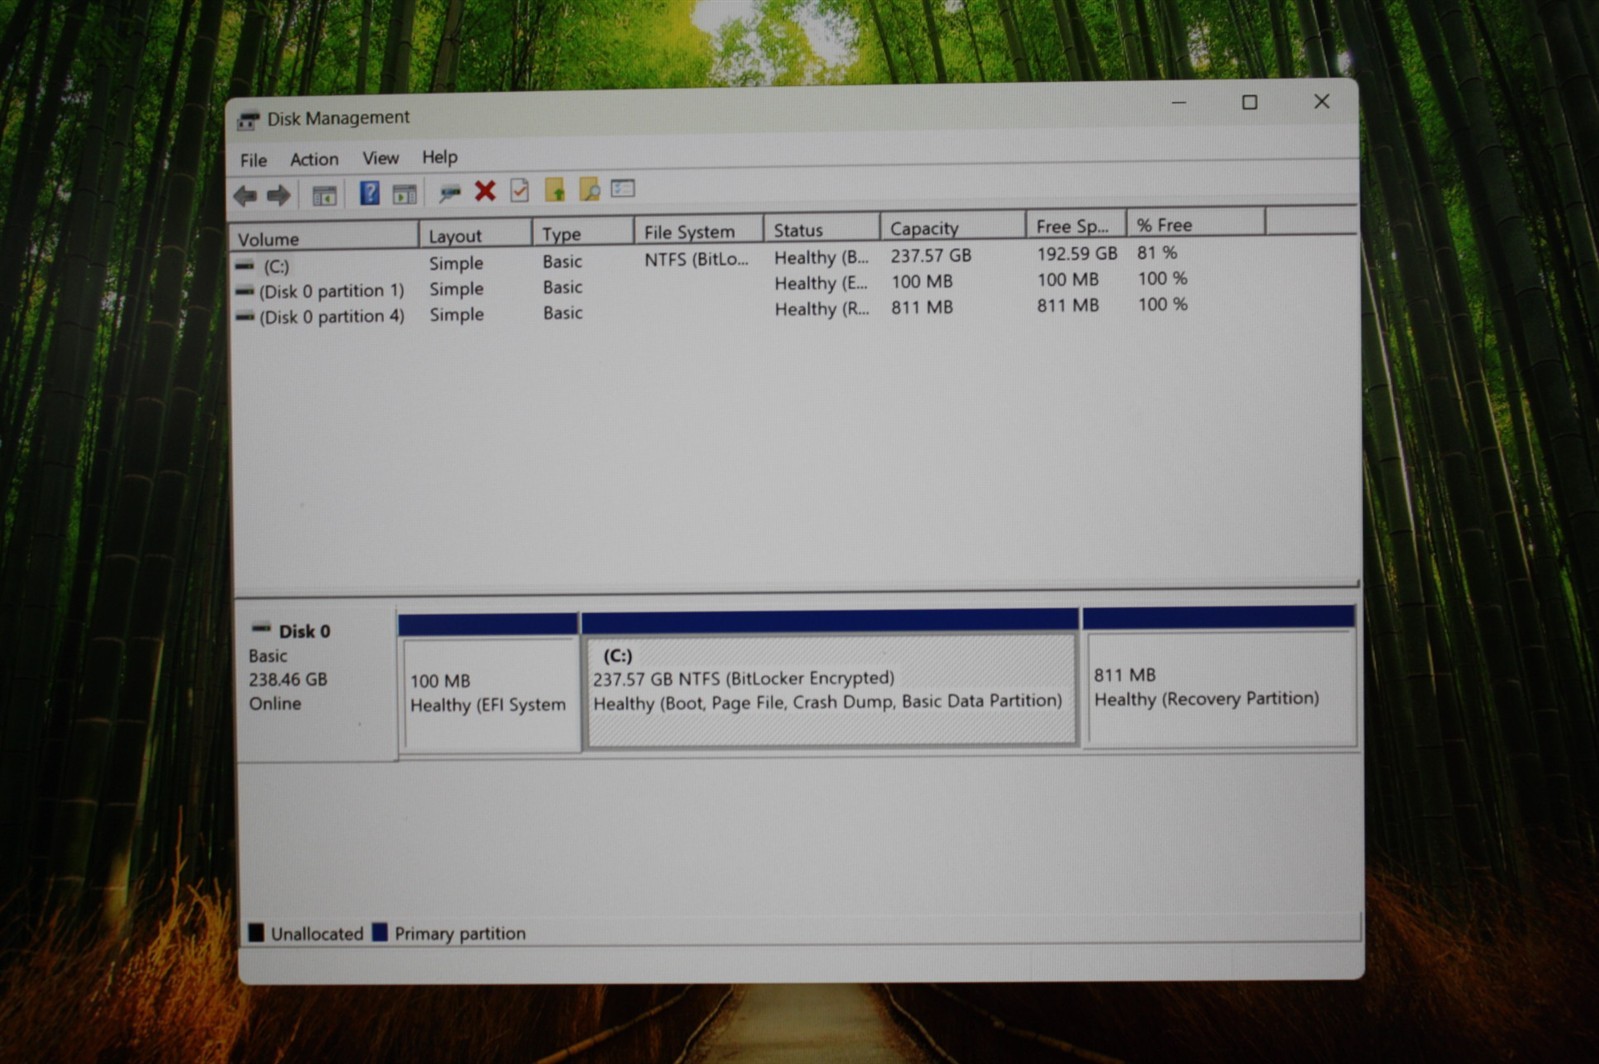
Task: Minimize the Disk Management window
Action: (x=1179, y=103)
